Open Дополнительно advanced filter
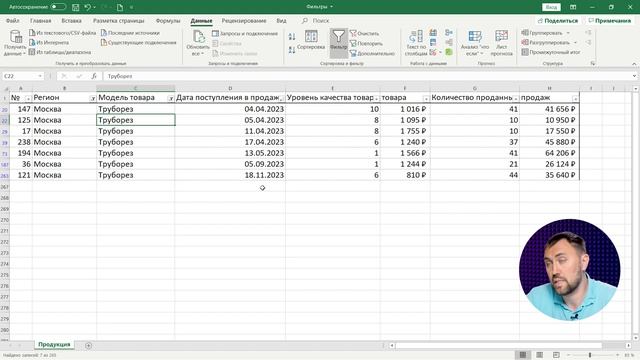 tap(372, 53)
